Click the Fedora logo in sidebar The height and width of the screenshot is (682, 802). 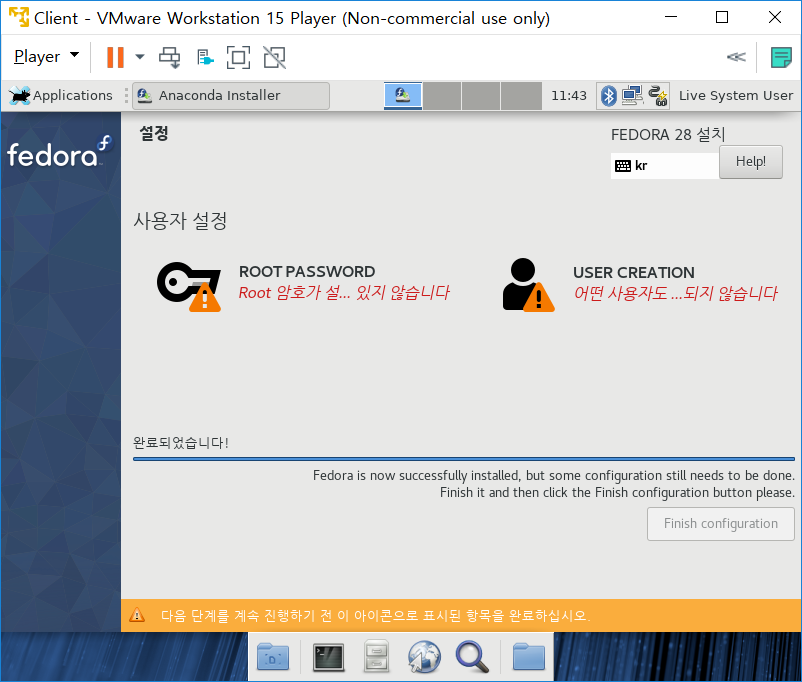coord(58,152)
